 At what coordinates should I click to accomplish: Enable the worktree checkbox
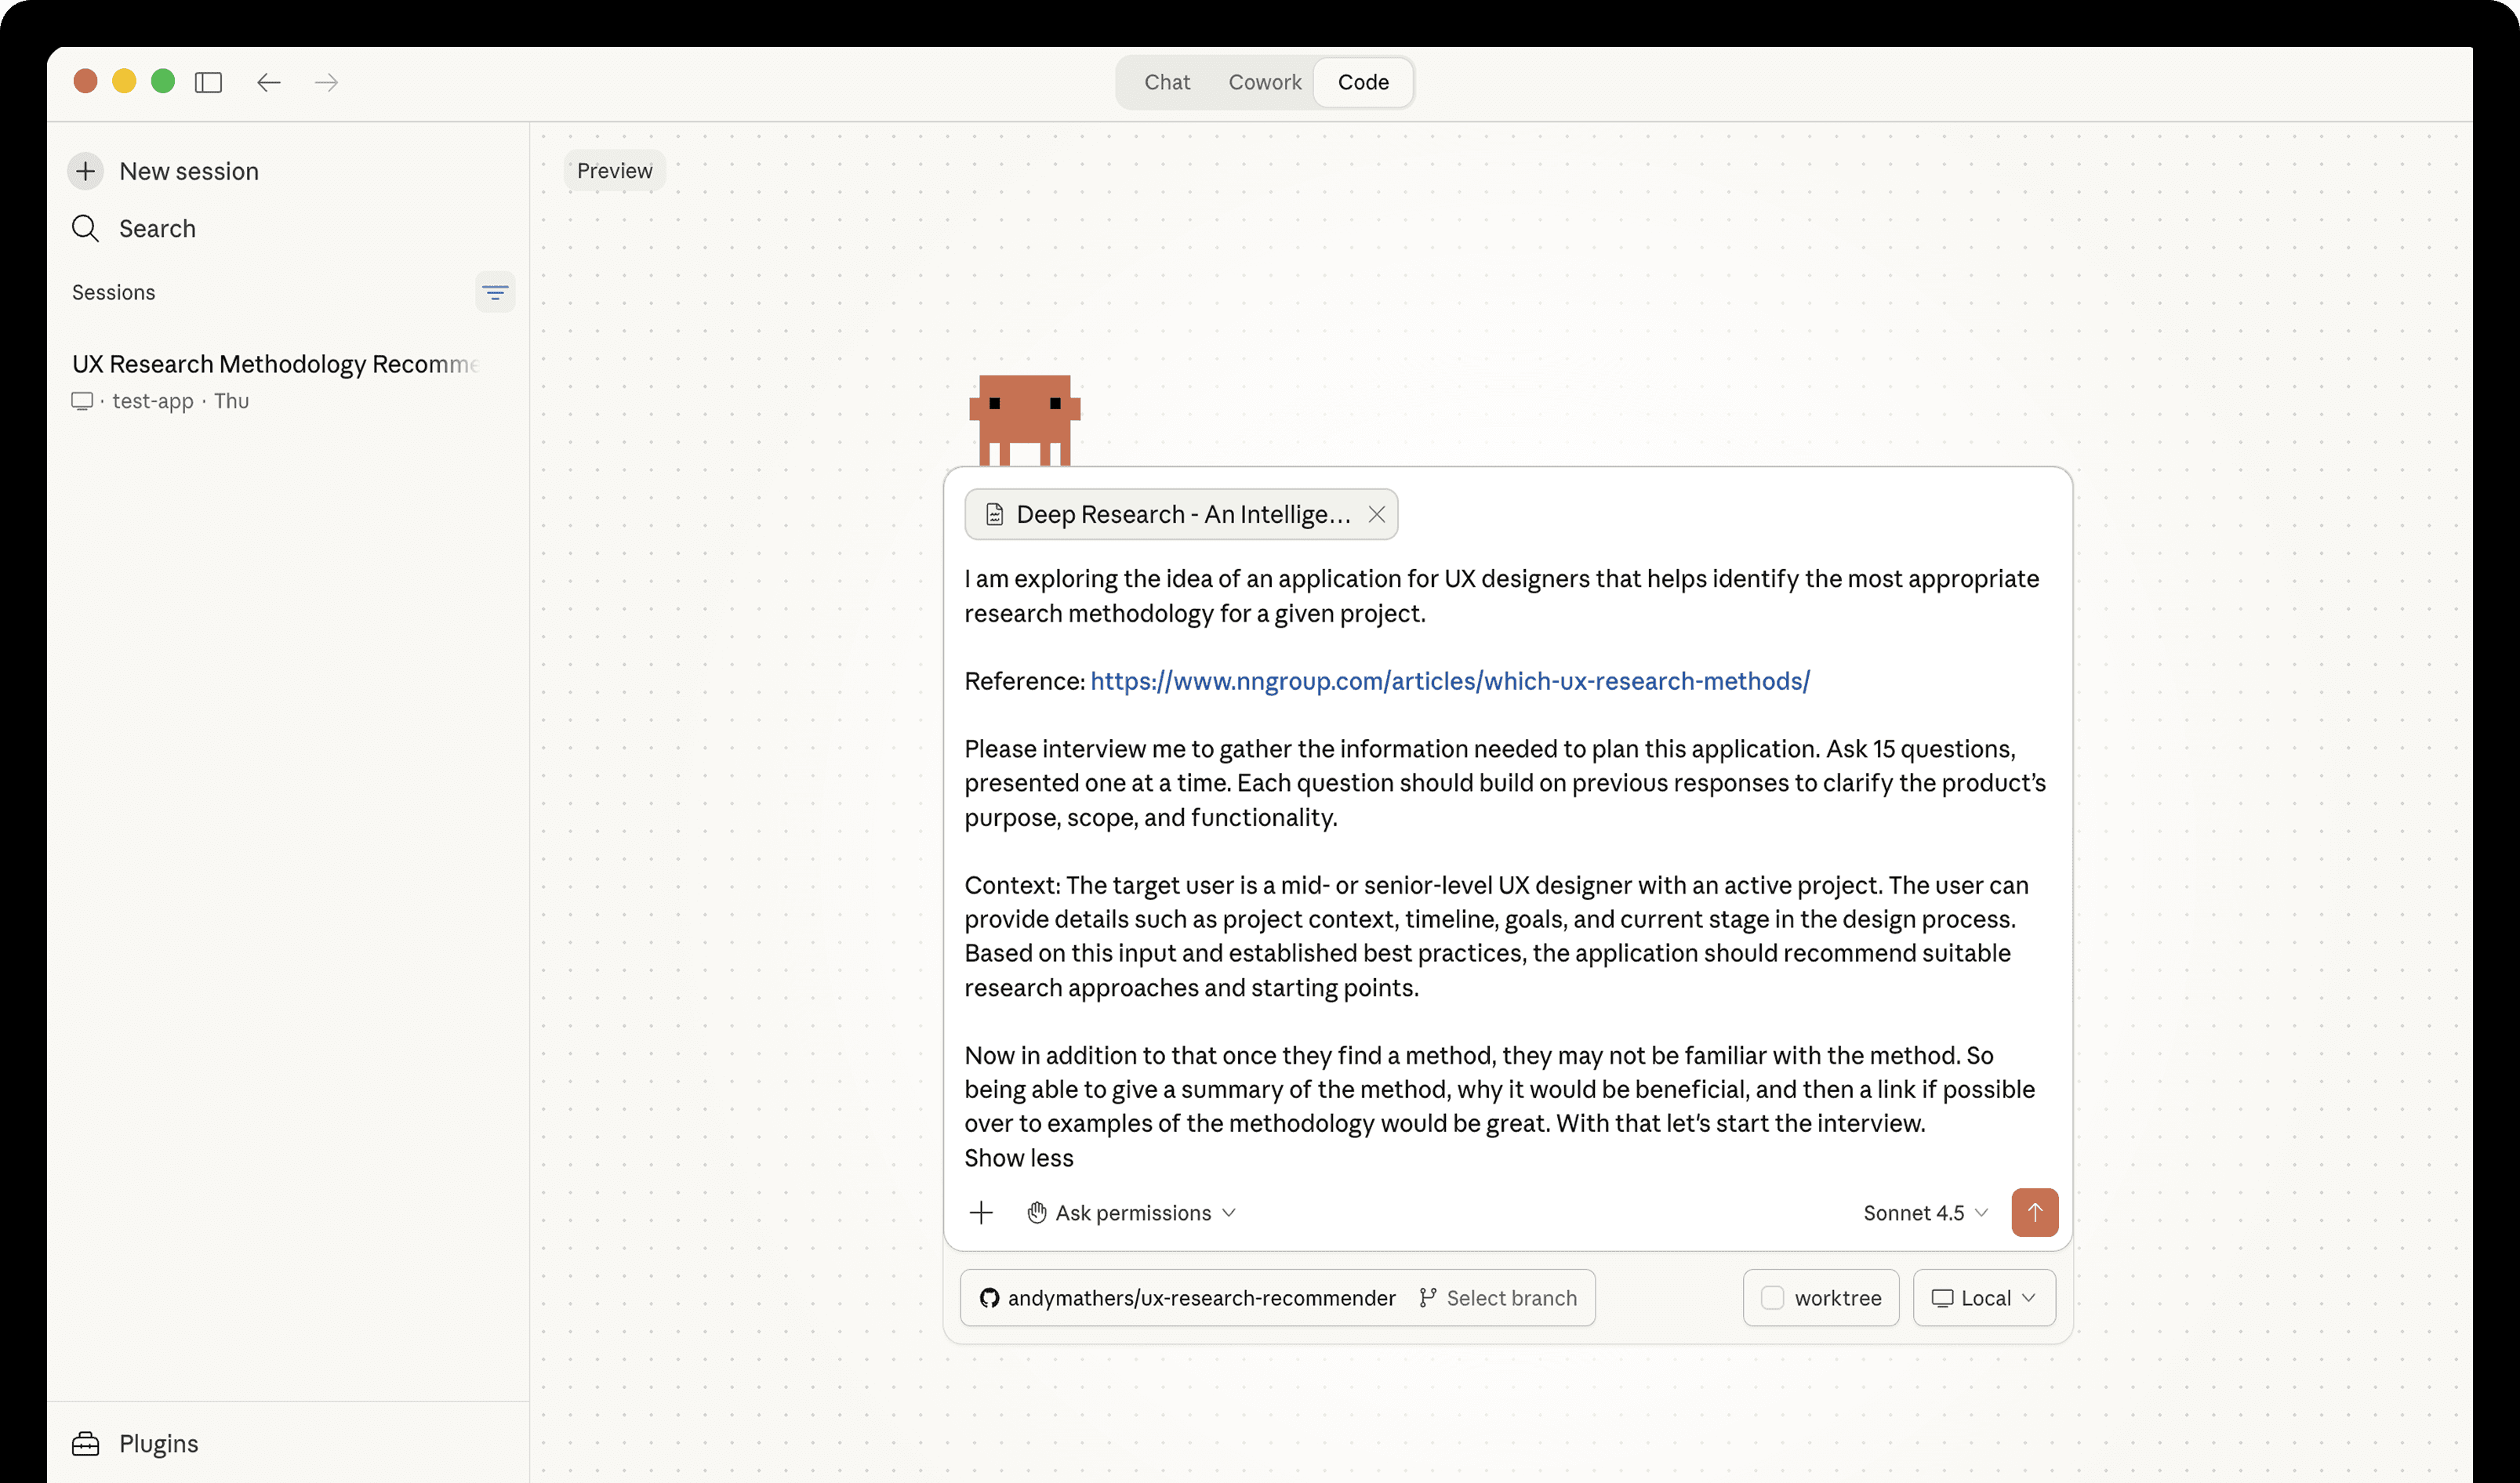click(1772, 1297)
